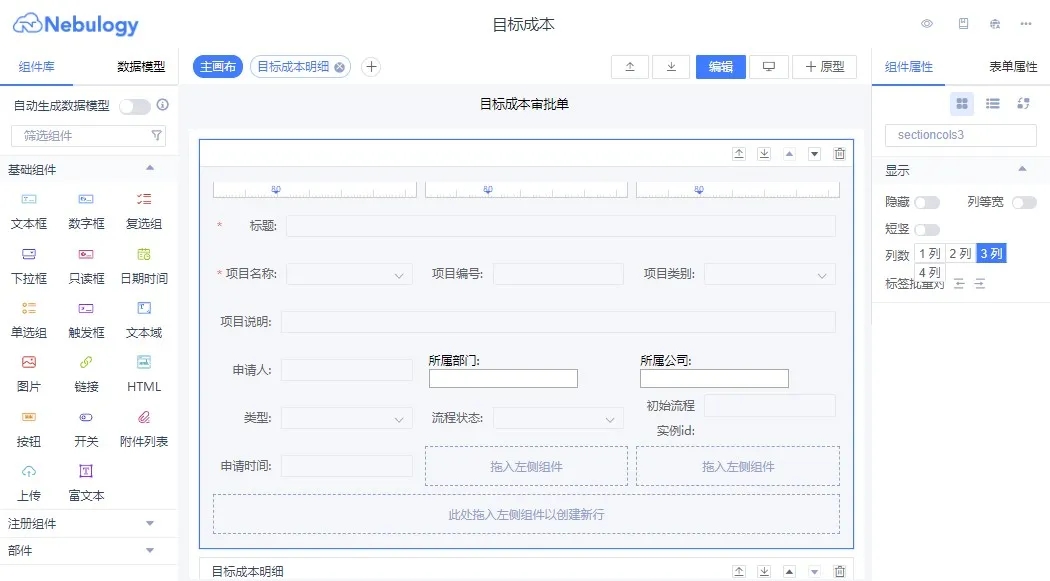Screen dimensions: 1050x581
Task: Set column count to 2 列
Action: click(960, 254)
